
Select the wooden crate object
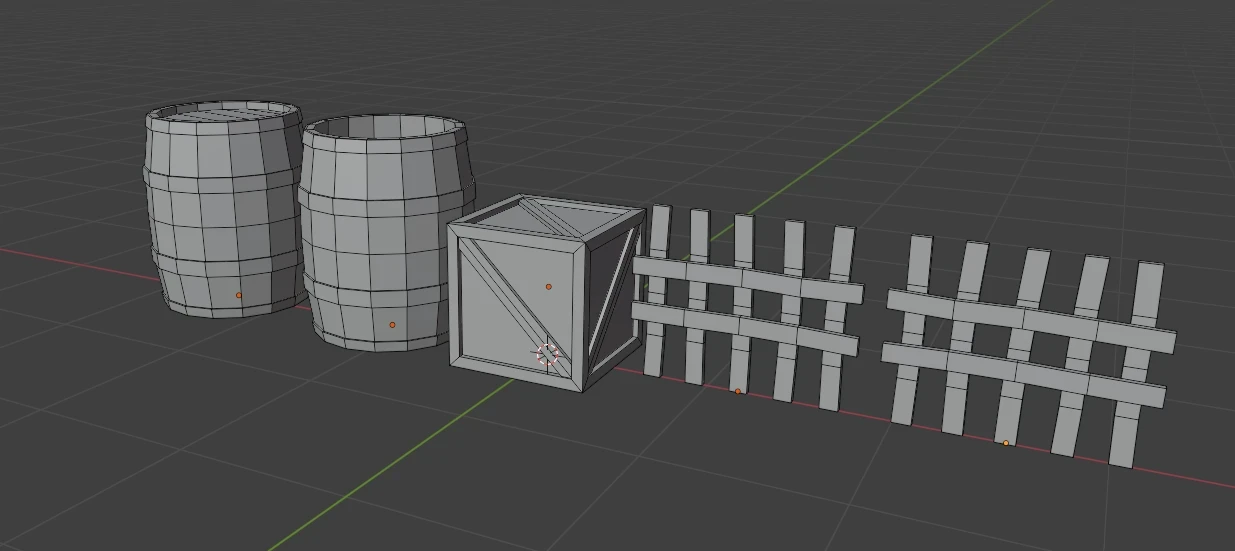point(546,292)
